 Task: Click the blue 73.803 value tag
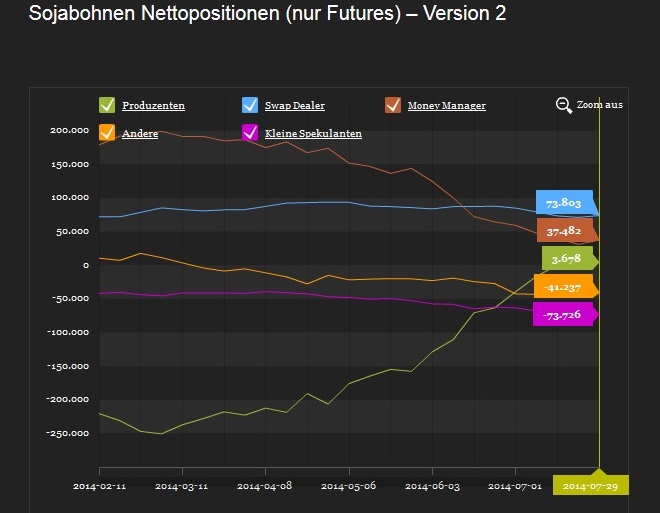[565, 203]
